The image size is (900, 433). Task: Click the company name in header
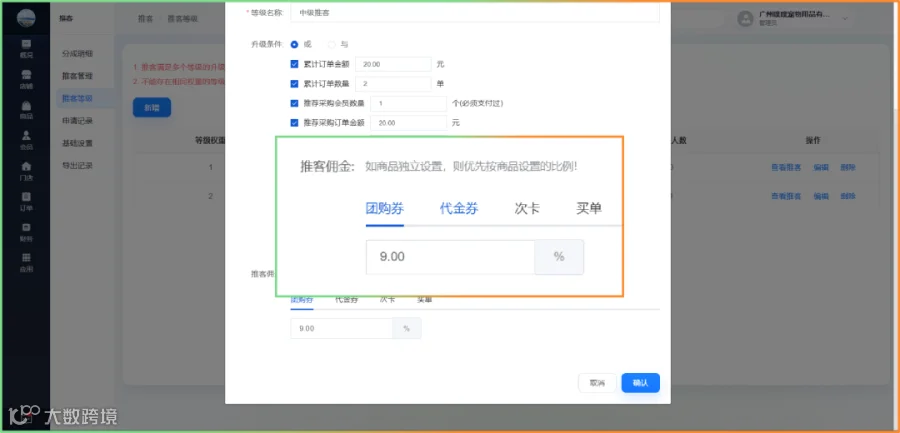794,14
